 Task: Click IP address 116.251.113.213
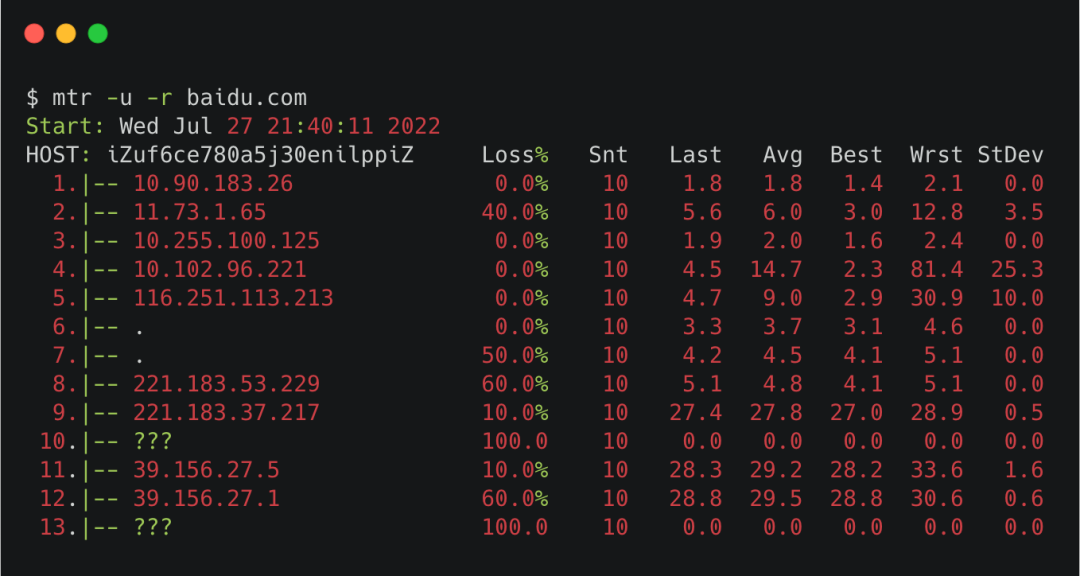(233, 298)
